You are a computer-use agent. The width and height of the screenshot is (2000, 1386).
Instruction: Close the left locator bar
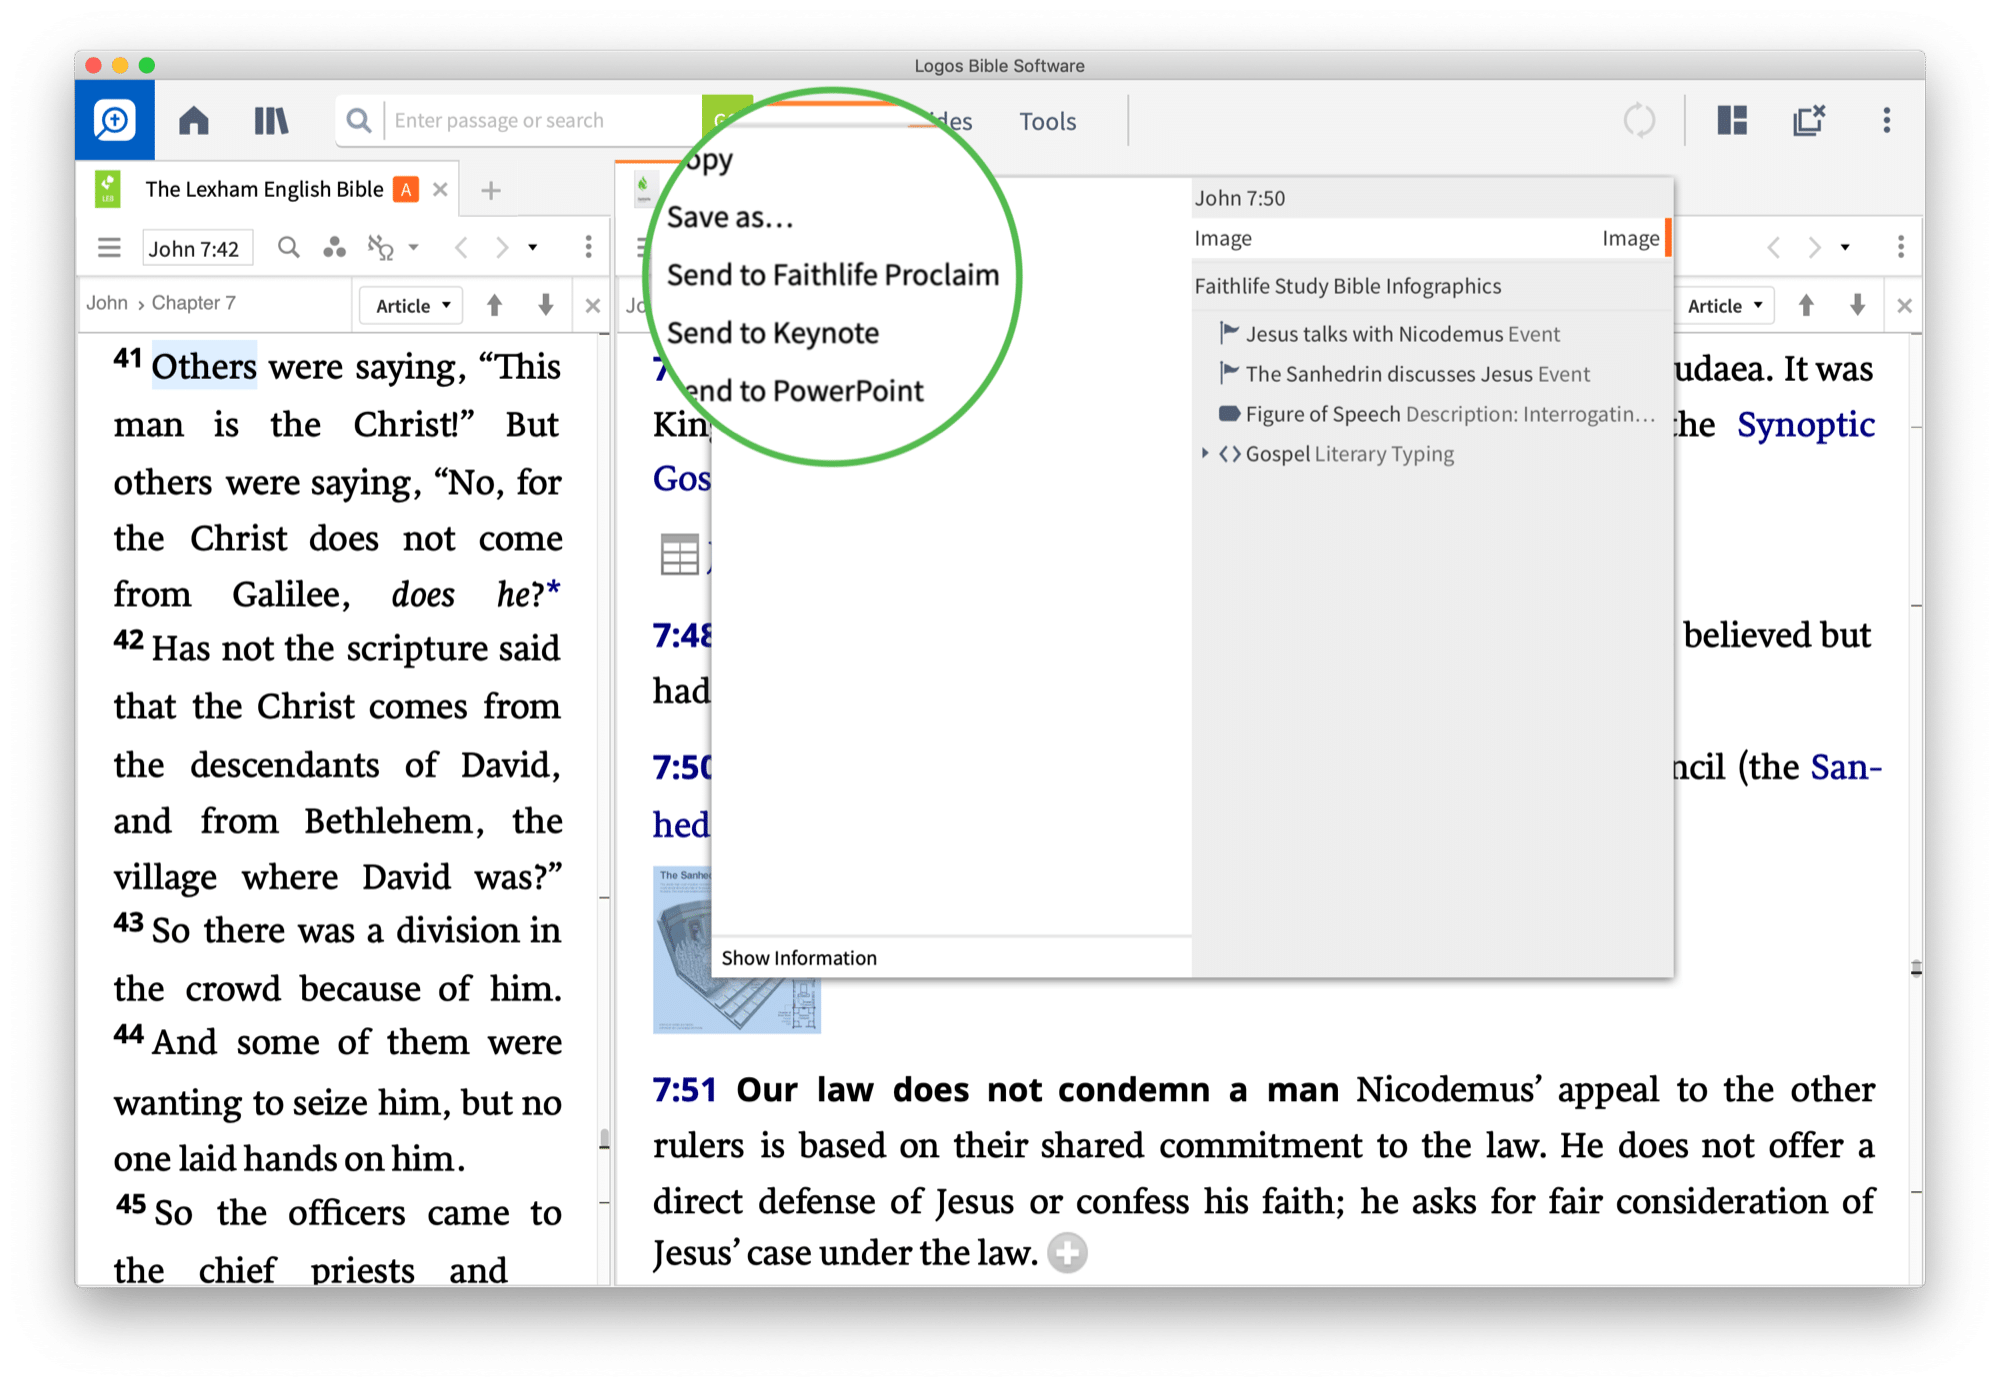tap(592, 305)
